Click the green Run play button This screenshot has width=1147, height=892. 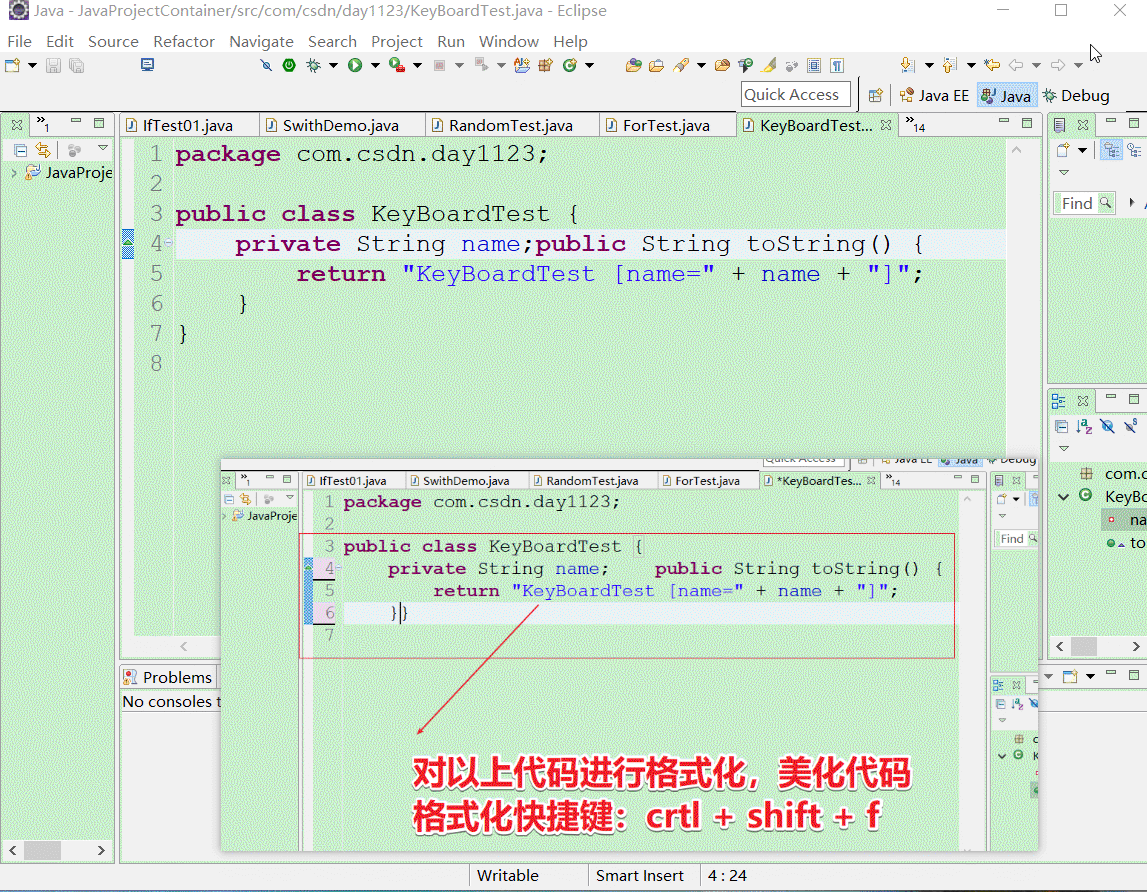pos(355,65)
